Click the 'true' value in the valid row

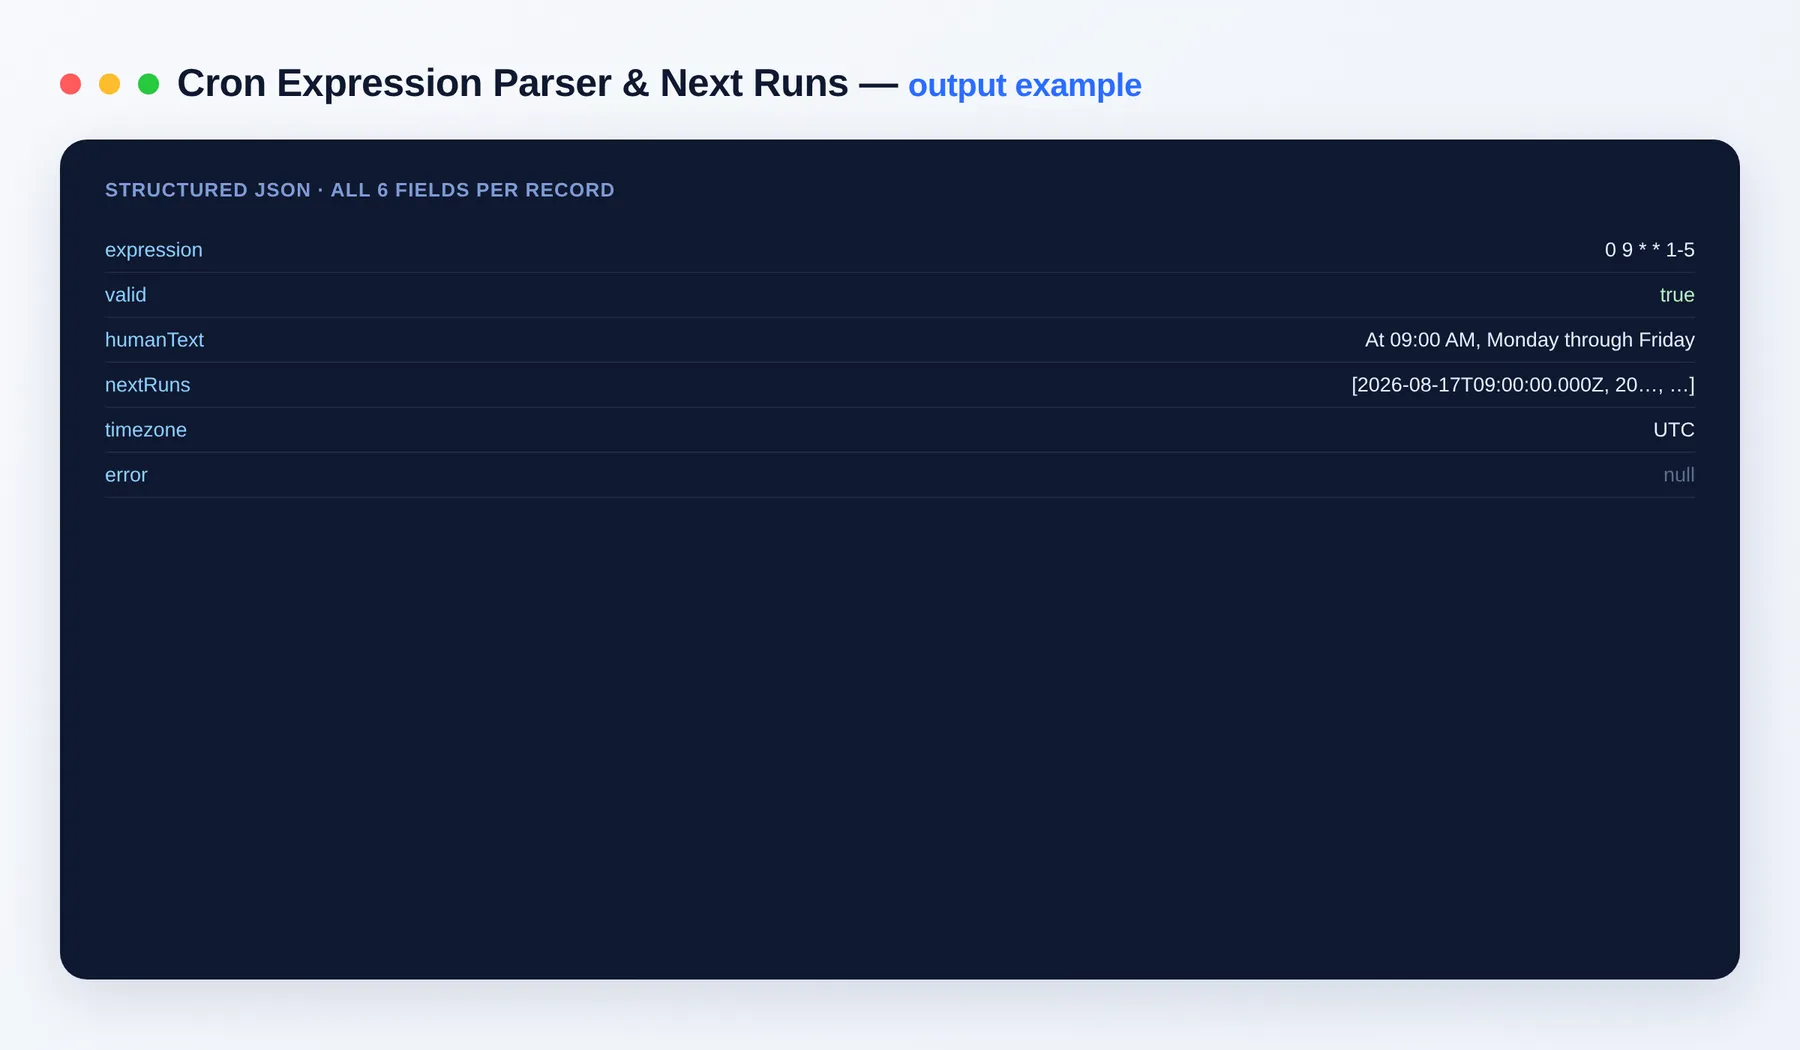click(x=1677, y=295)
